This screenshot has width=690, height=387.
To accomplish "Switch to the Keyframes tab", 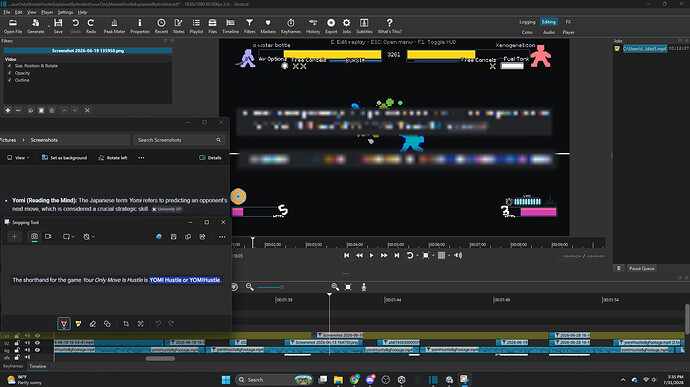I will 13,366.
